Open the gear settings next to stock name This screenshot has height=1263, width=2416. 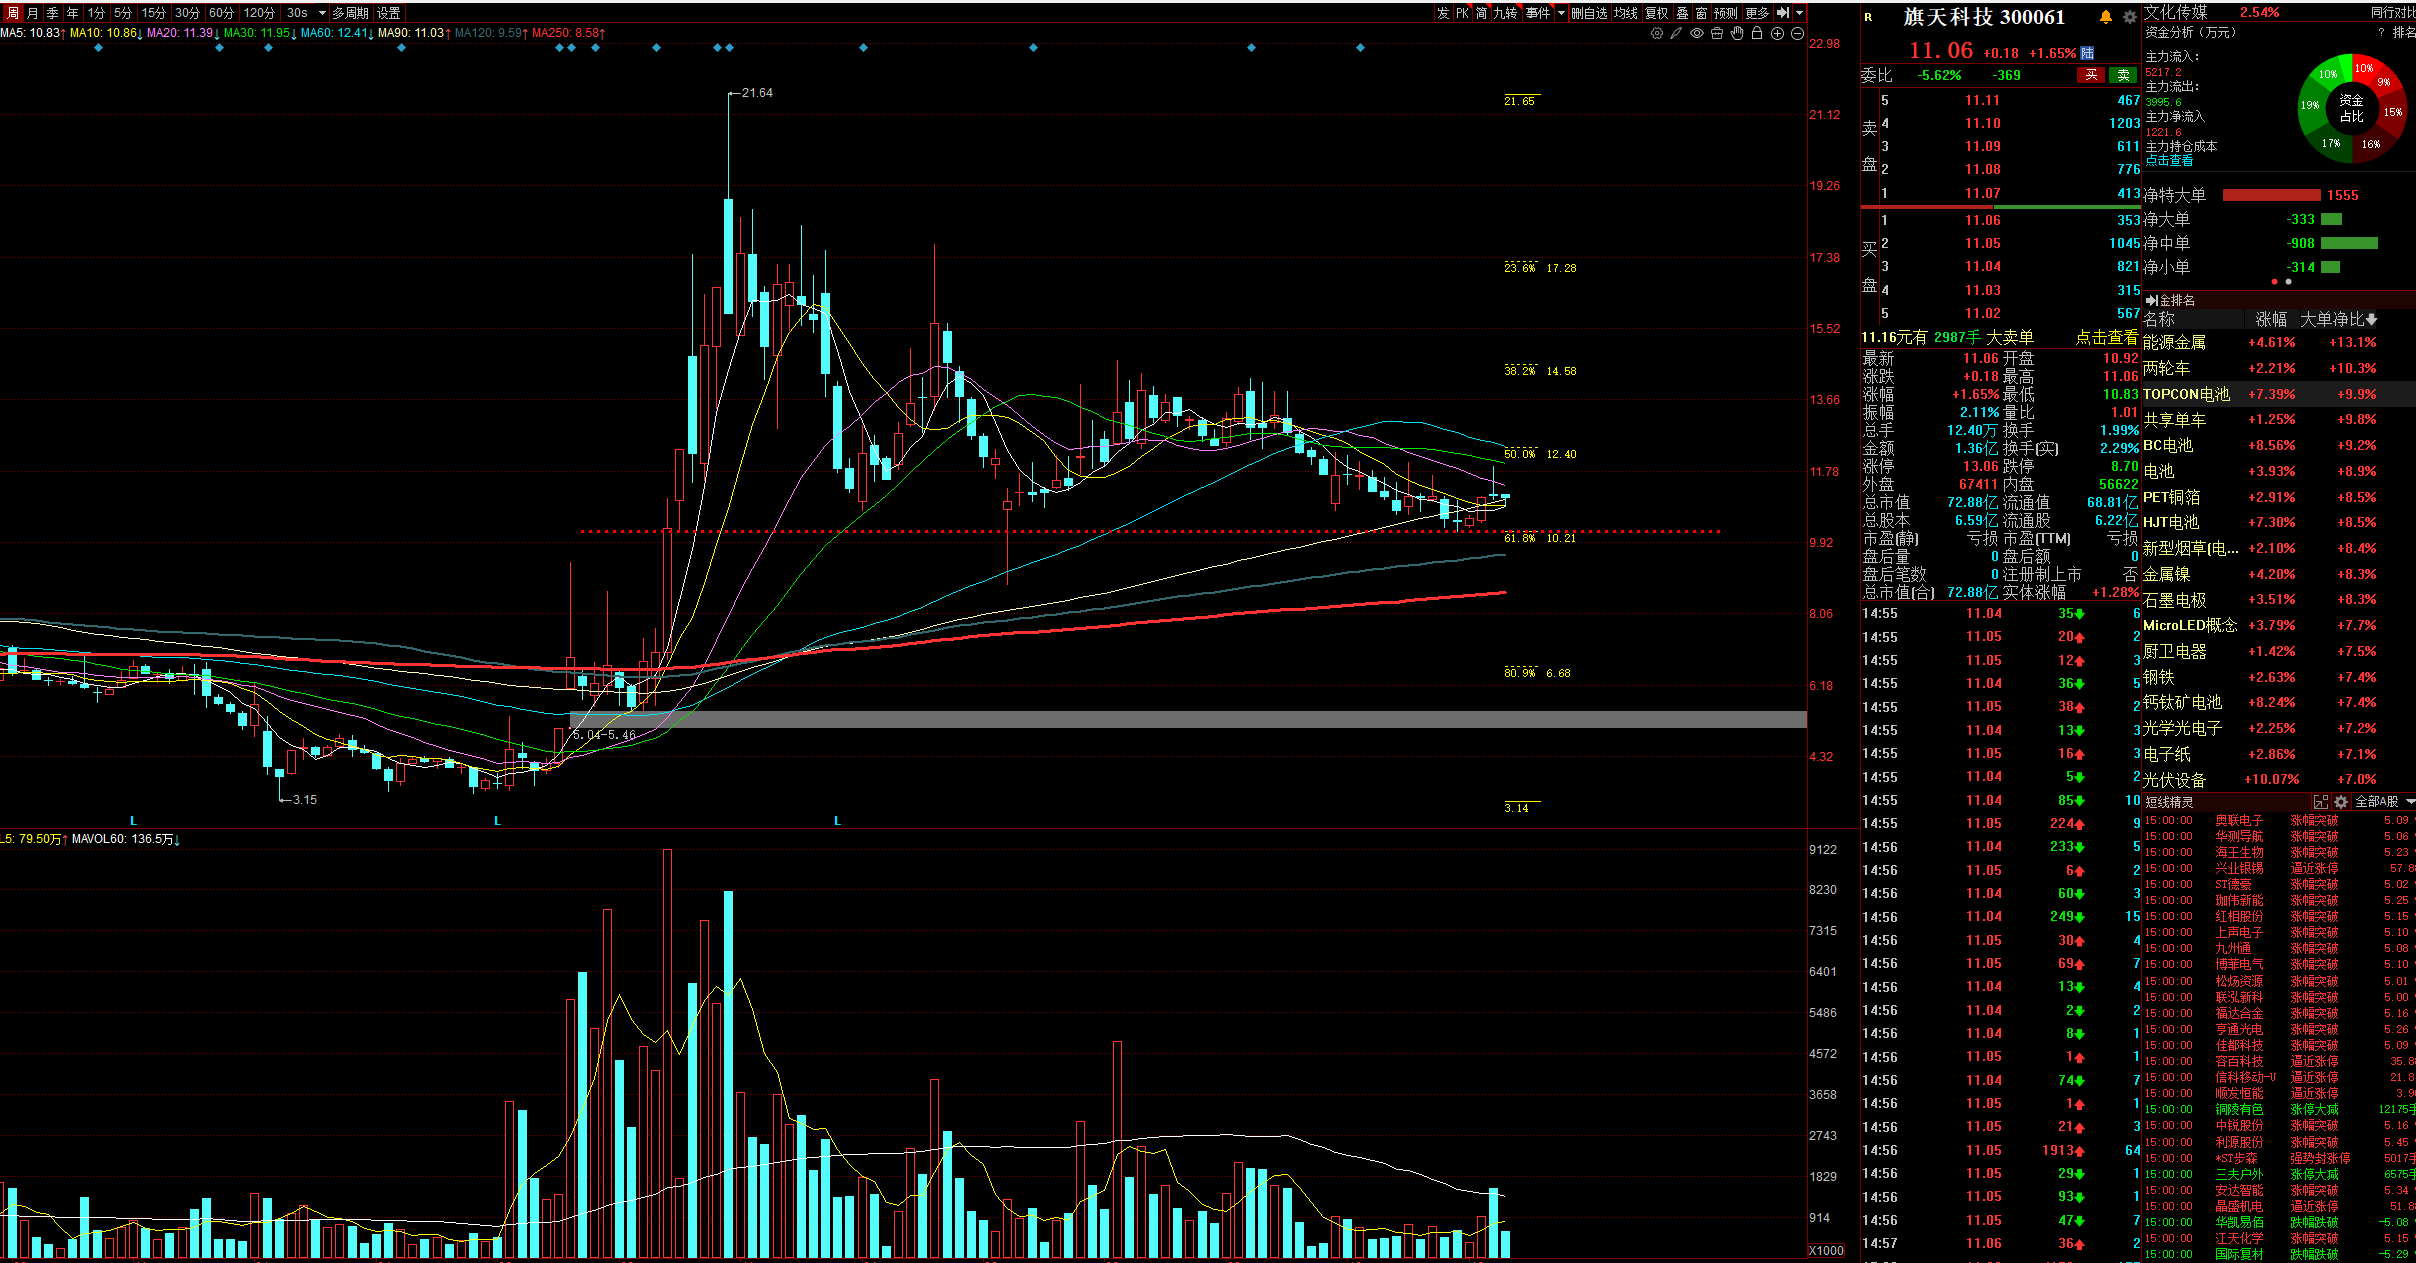[x=2130, y=17]
